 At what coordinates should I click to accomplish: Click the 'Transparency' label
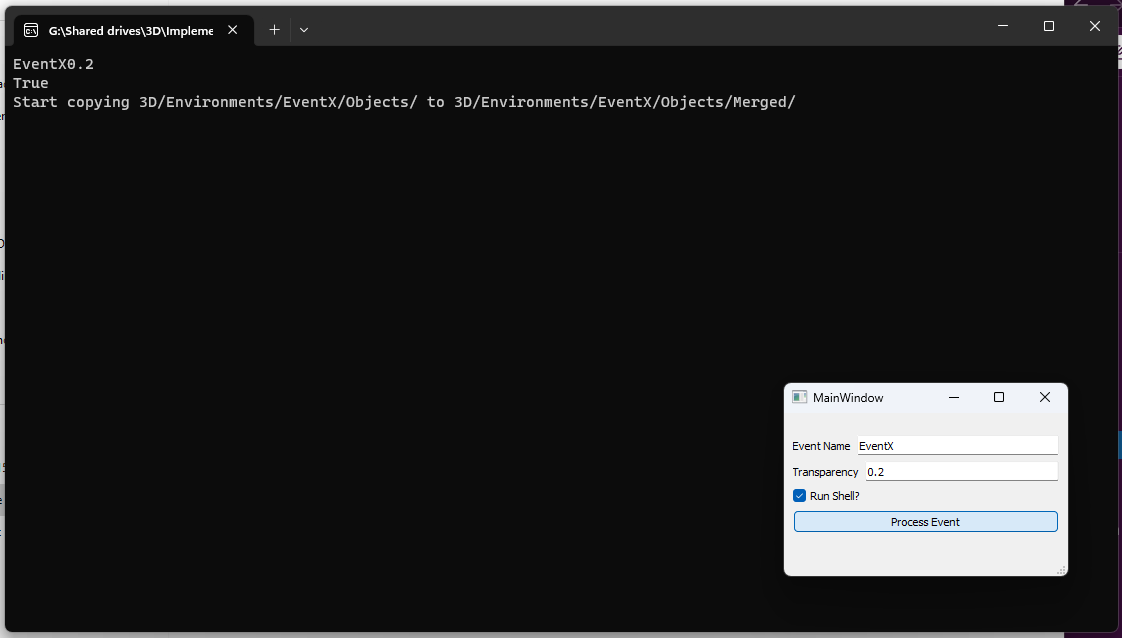[x=825, y=472]
